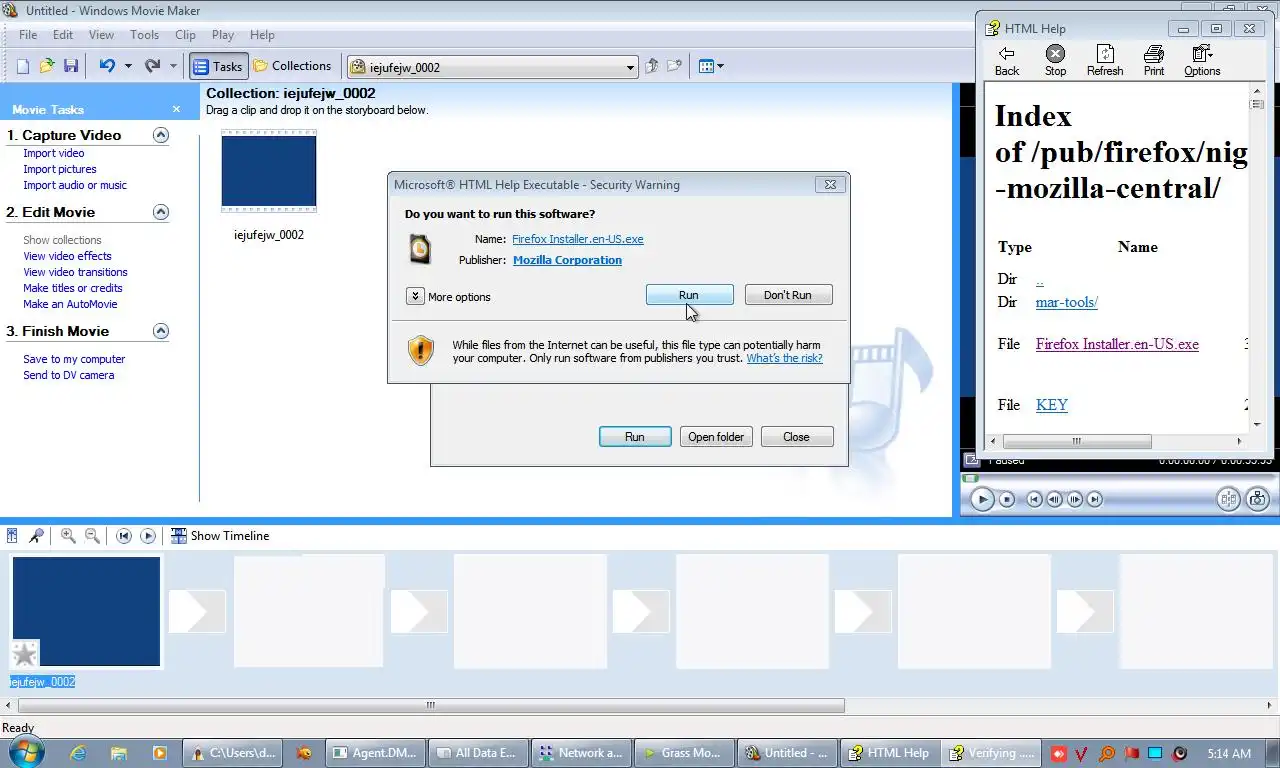Open the Play menu
The height and width of the screenshot is (768, 1280).
(223, 35)
